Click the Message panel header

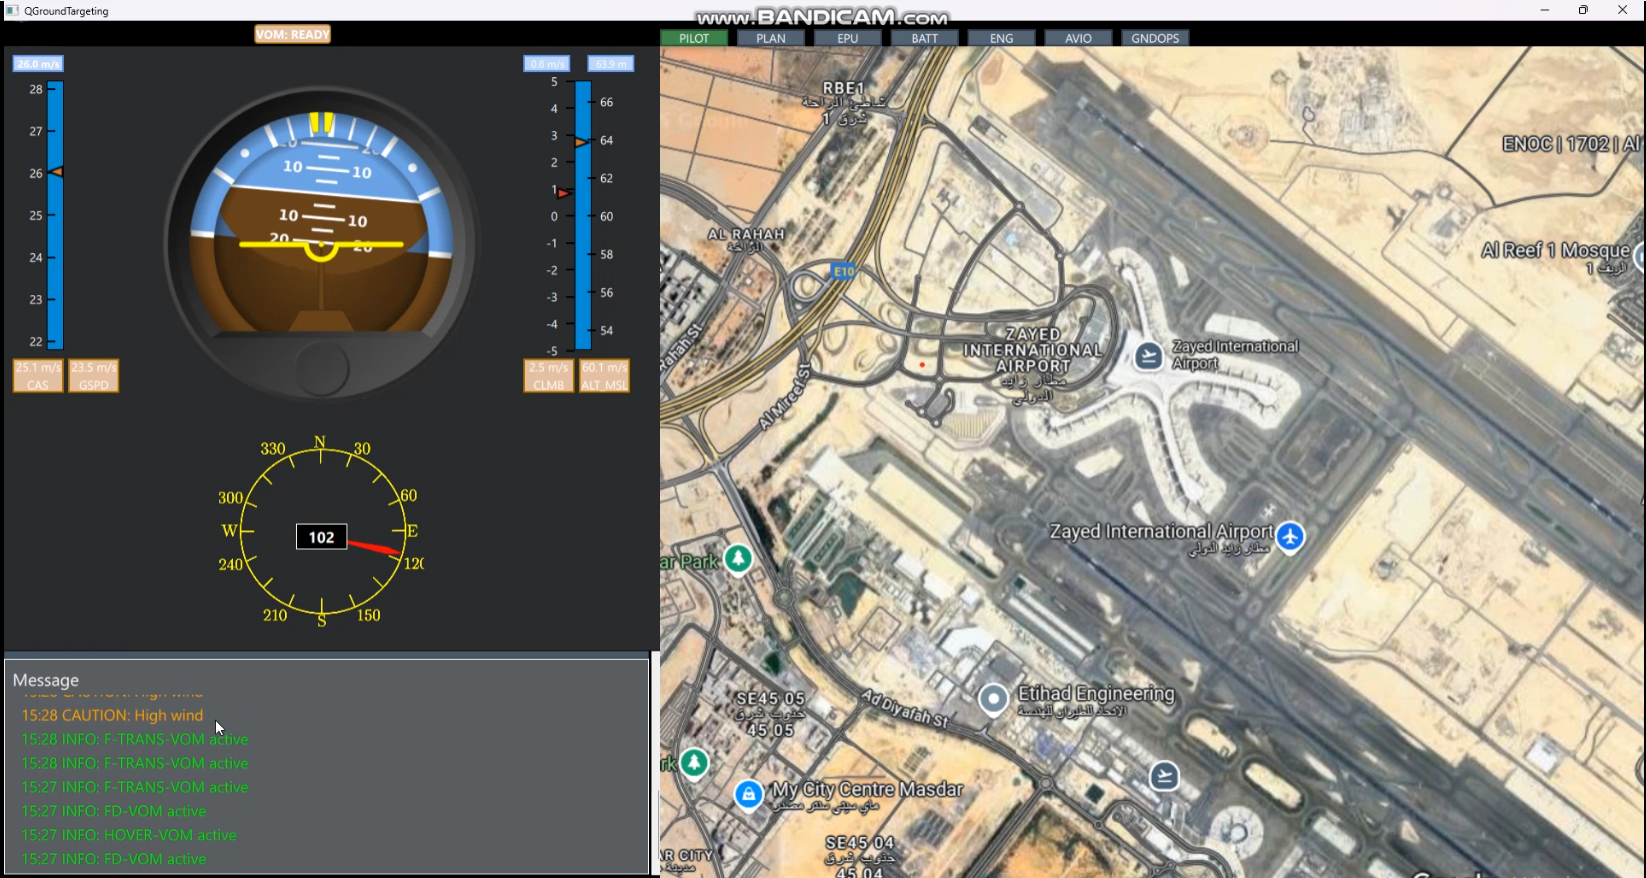pos(46,680)
